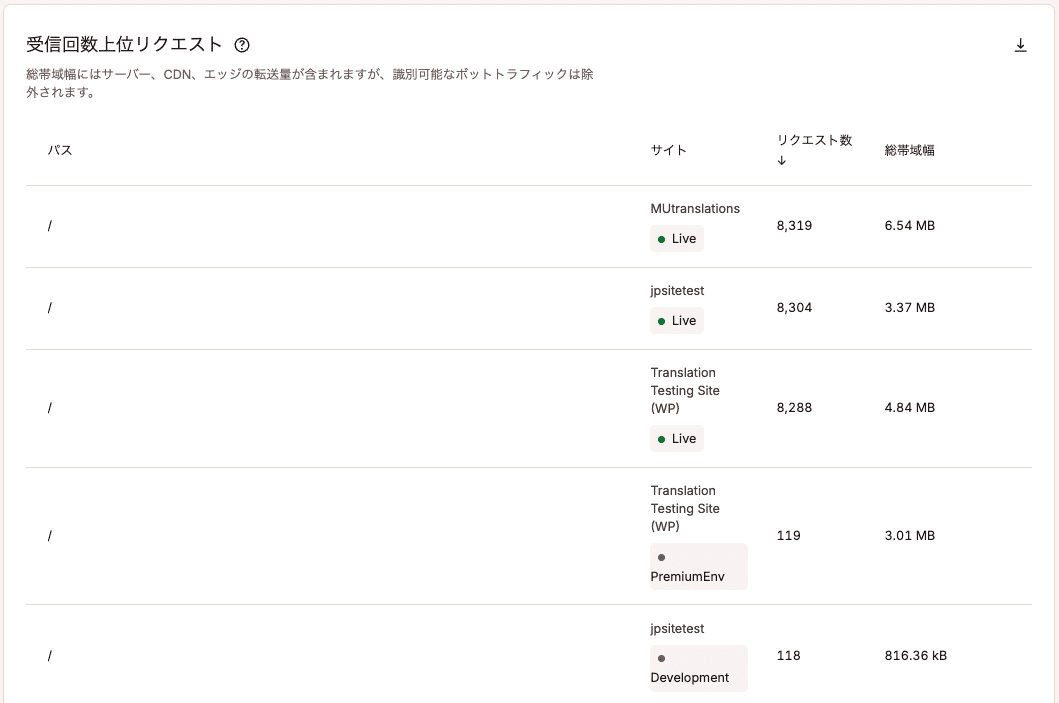1059x703 pixels.
Task: Sort the table by the 総帯域幅 column
Action: tap(909, 150)
